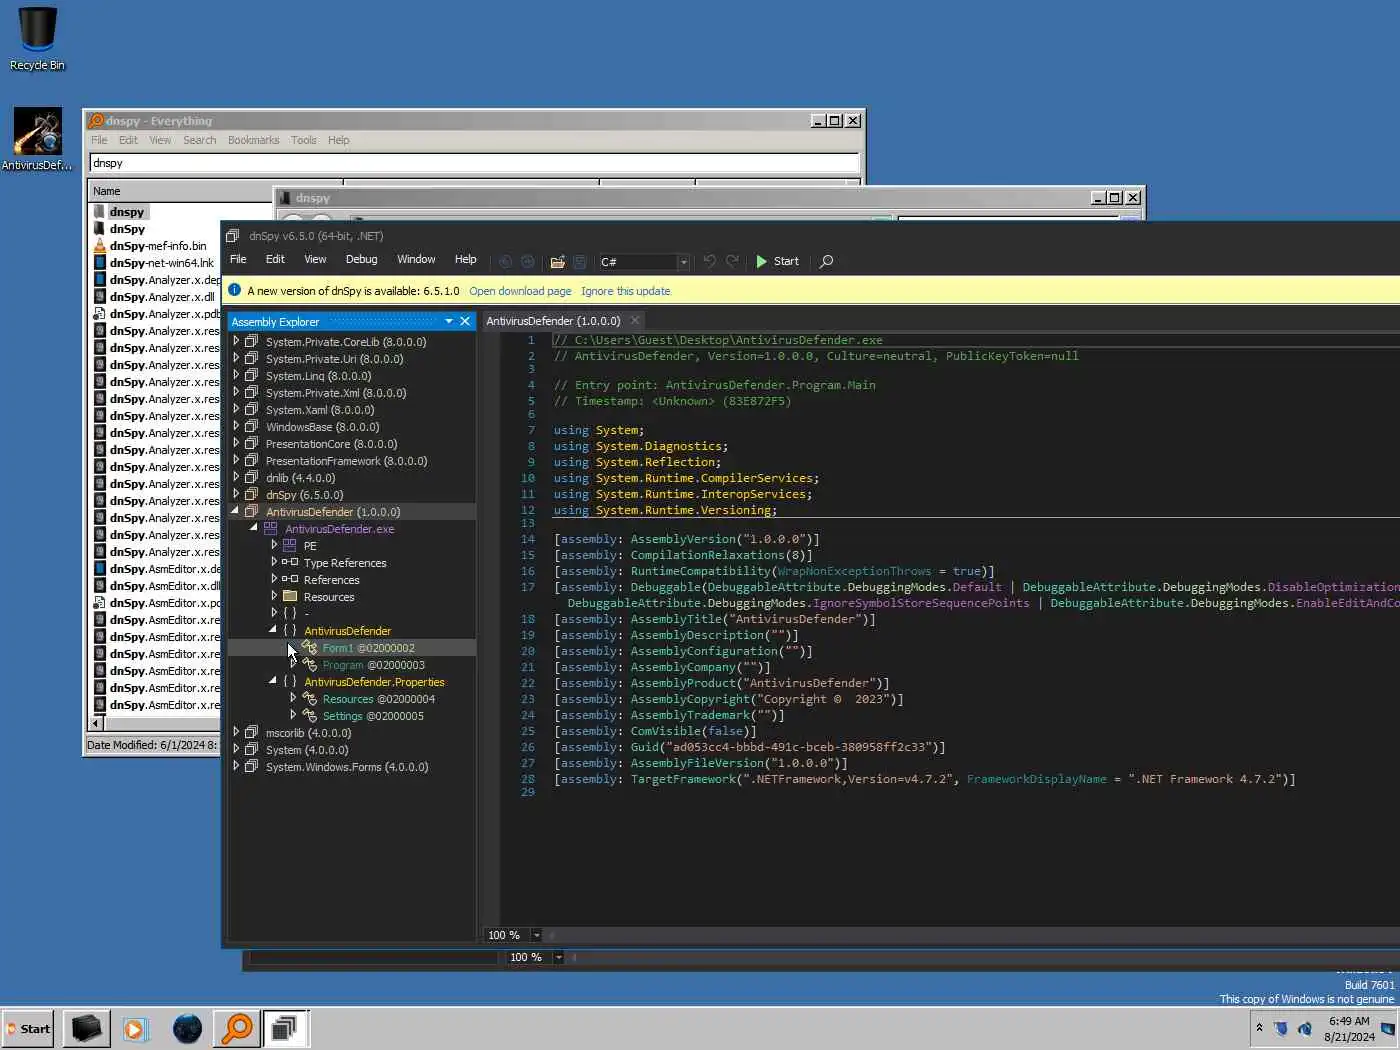Click the Windows Start button
Screen dimensions: 1400x1050
(29, 1028)
